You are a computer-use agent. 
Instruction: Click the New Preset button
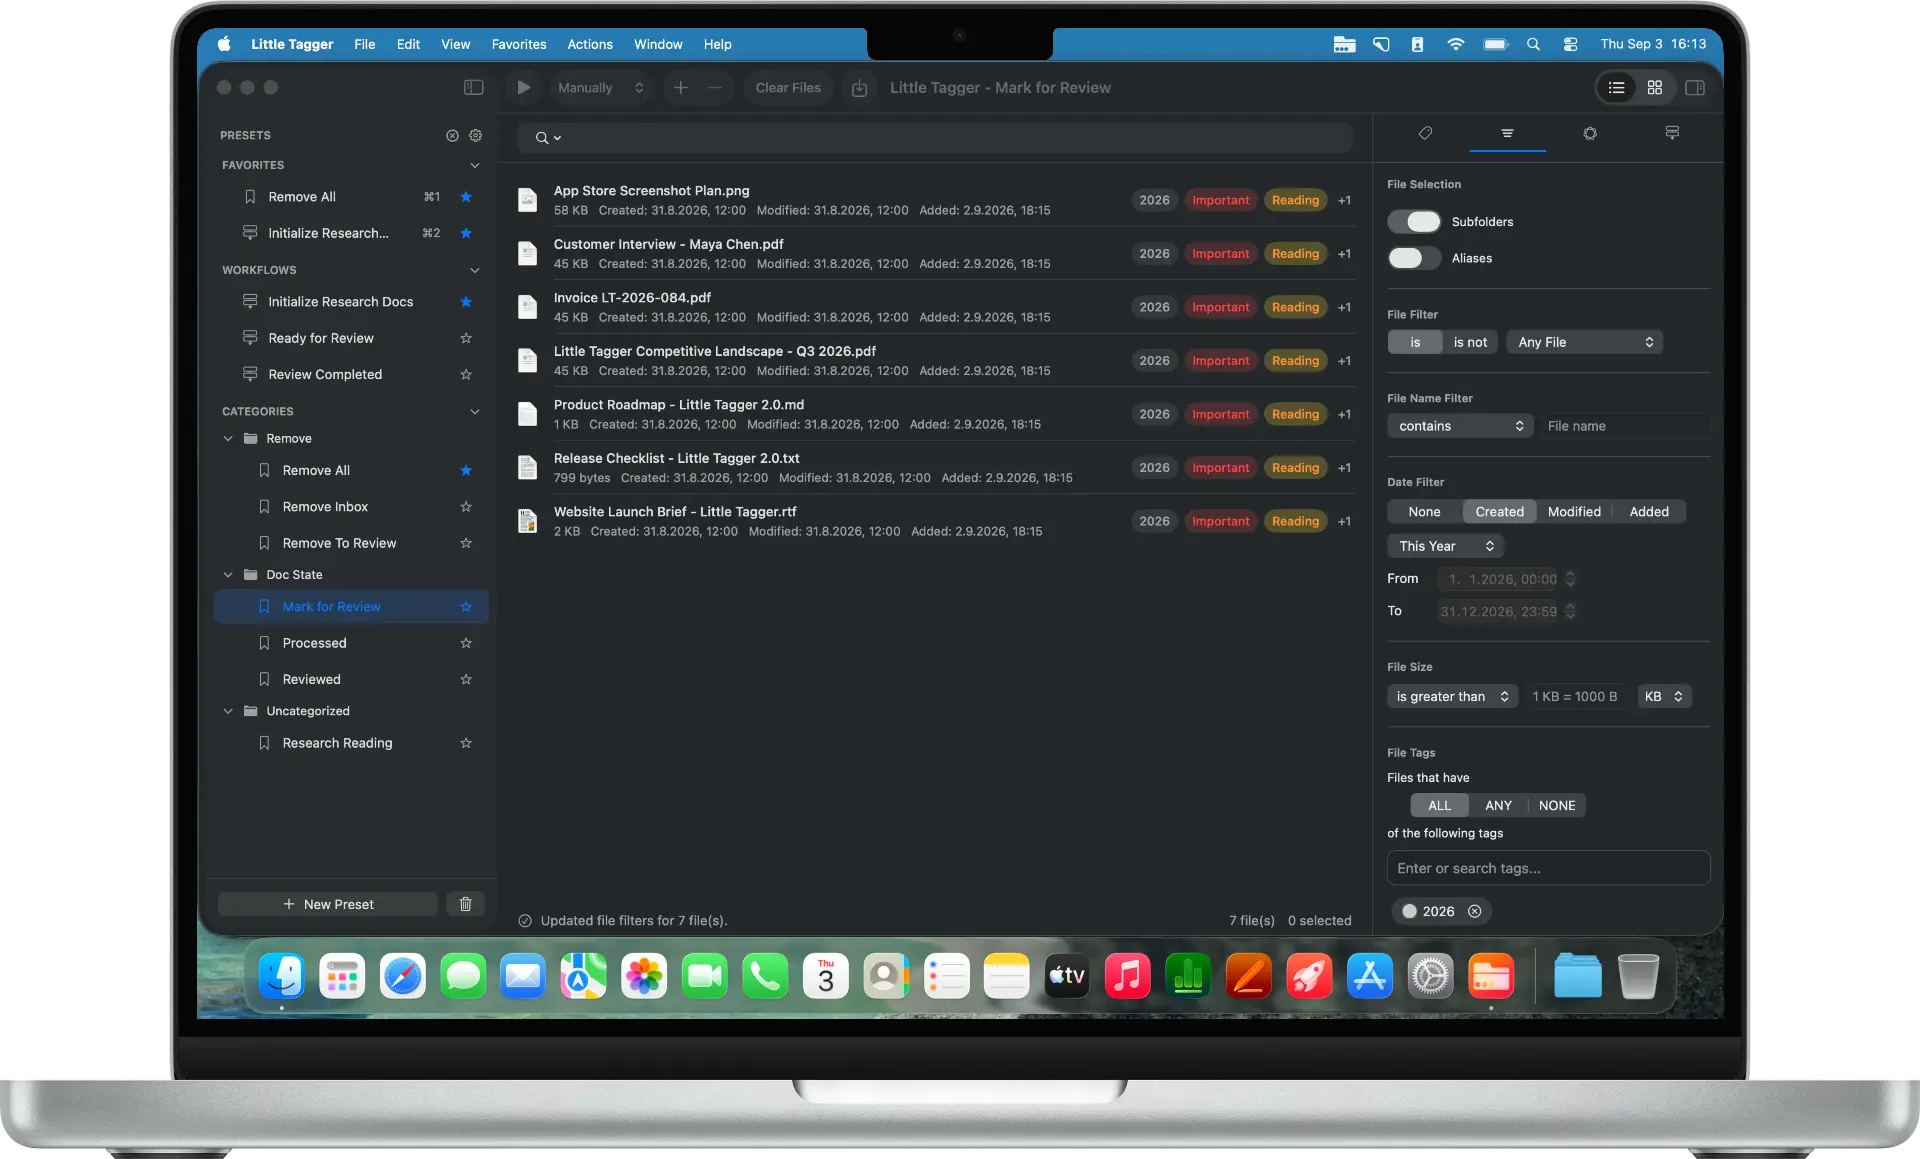[328, 905]
